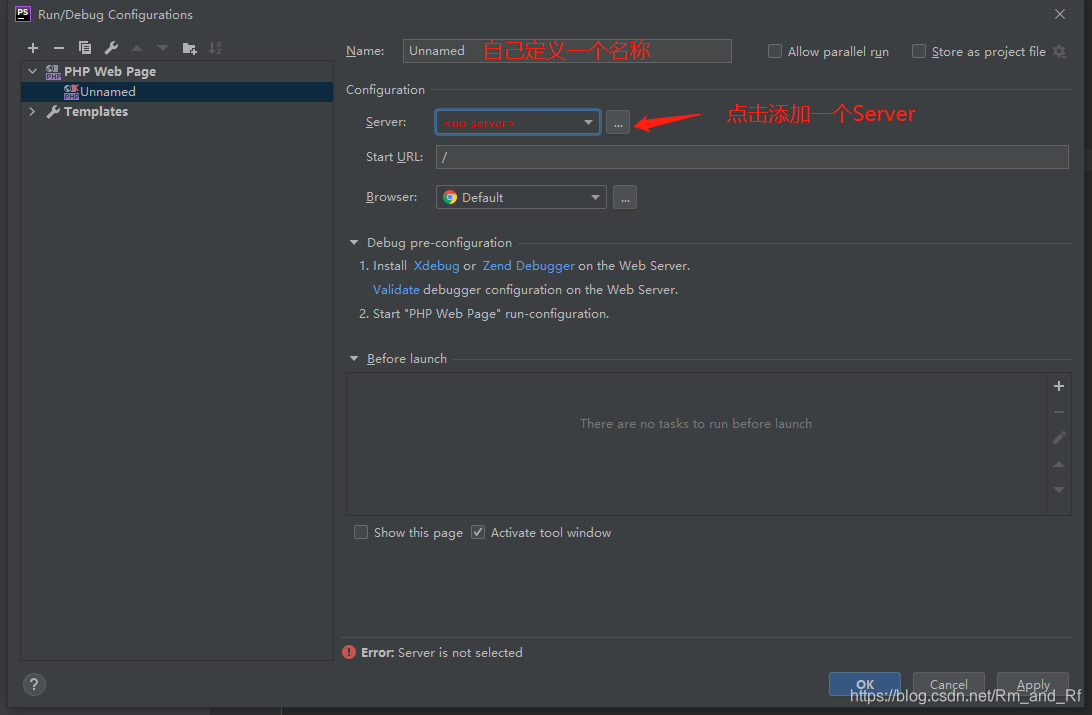Select the Templates row in the tree
Image resolution: width=1092 pixels, height=715 pixels.
click(x=177, y=111)
